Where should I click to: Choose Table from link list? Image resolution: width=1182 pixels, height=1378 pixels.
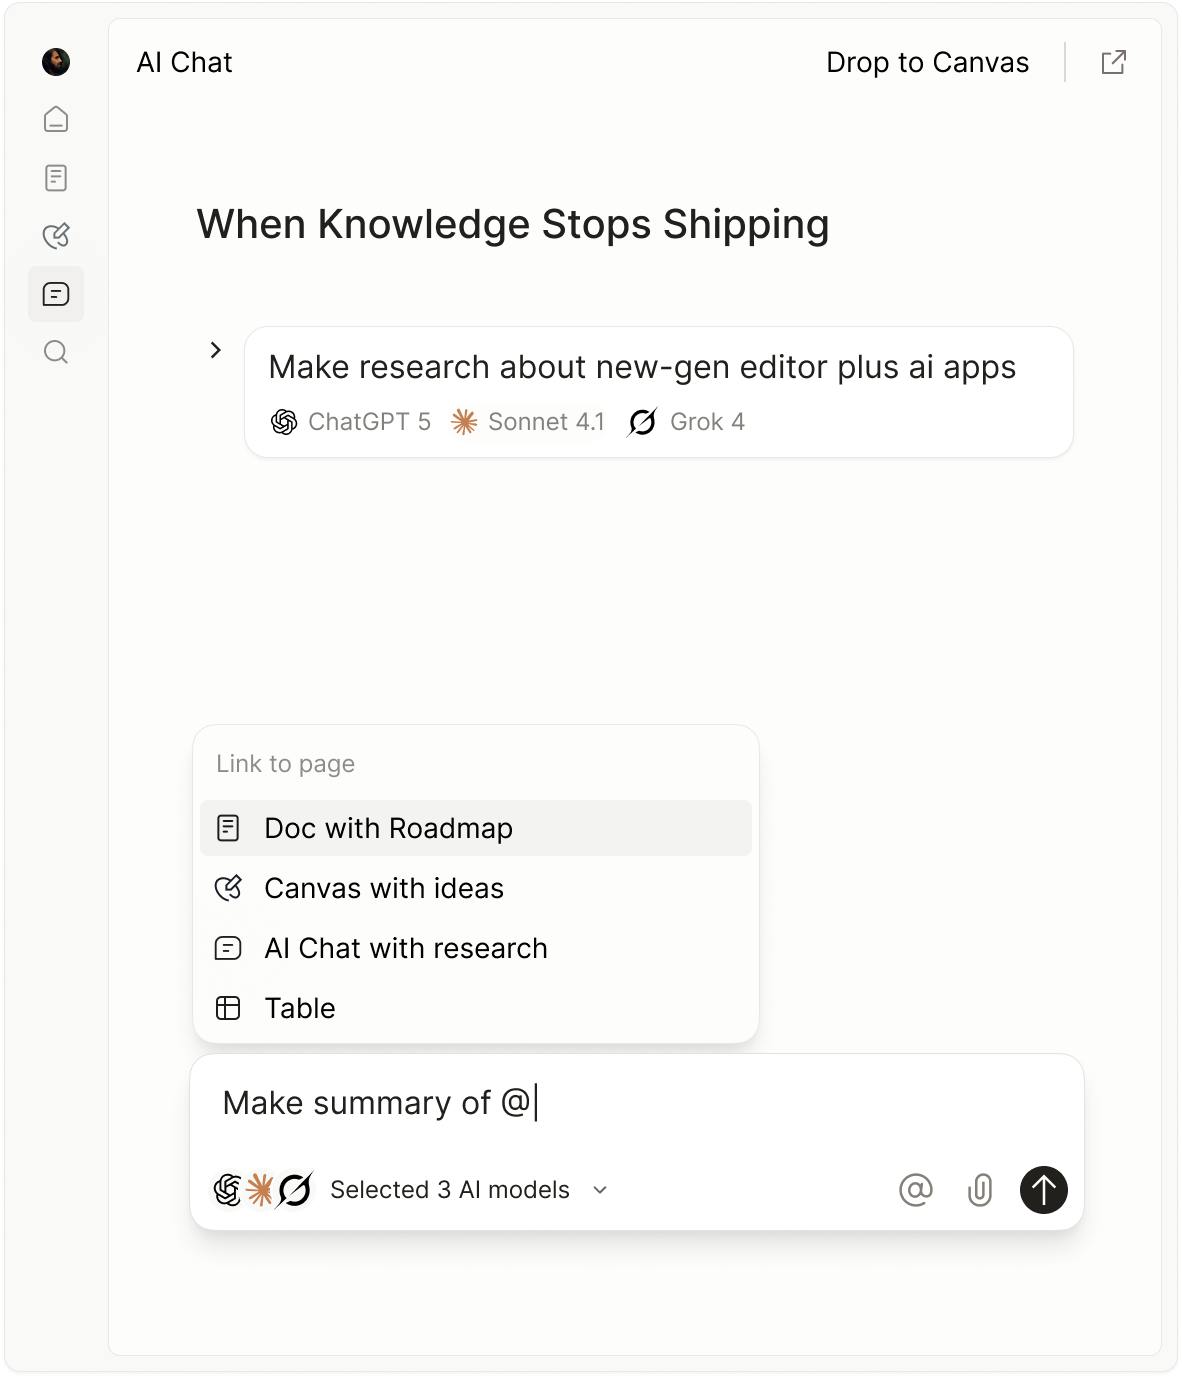tap(476, 1008)
